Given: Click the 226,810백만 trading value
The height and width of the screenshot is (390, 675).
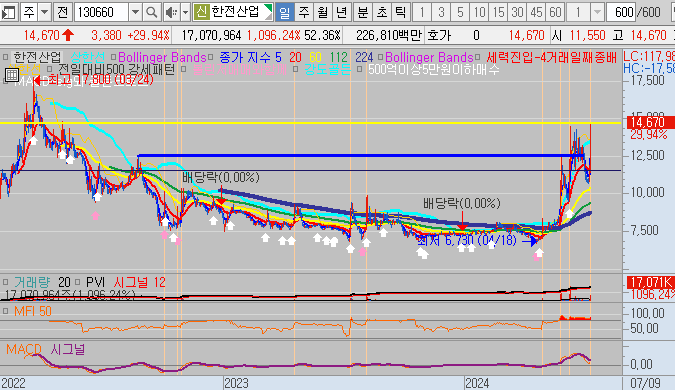Looking at the screenshot, I should tap(389, 35).
